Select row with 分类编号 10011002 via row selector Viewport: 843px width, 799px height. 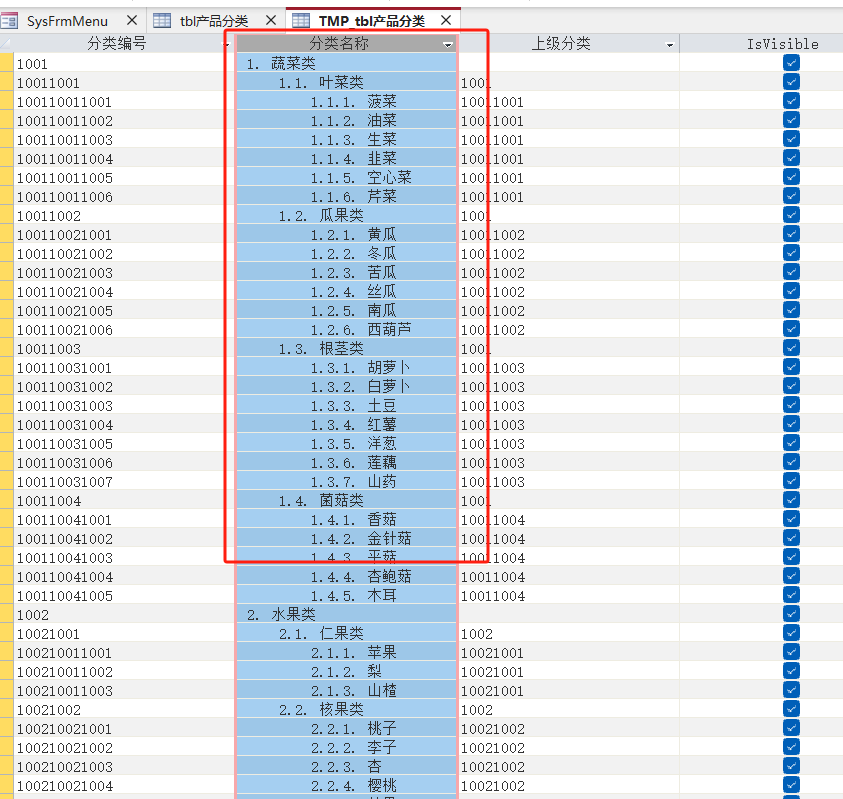coord(7,216)
